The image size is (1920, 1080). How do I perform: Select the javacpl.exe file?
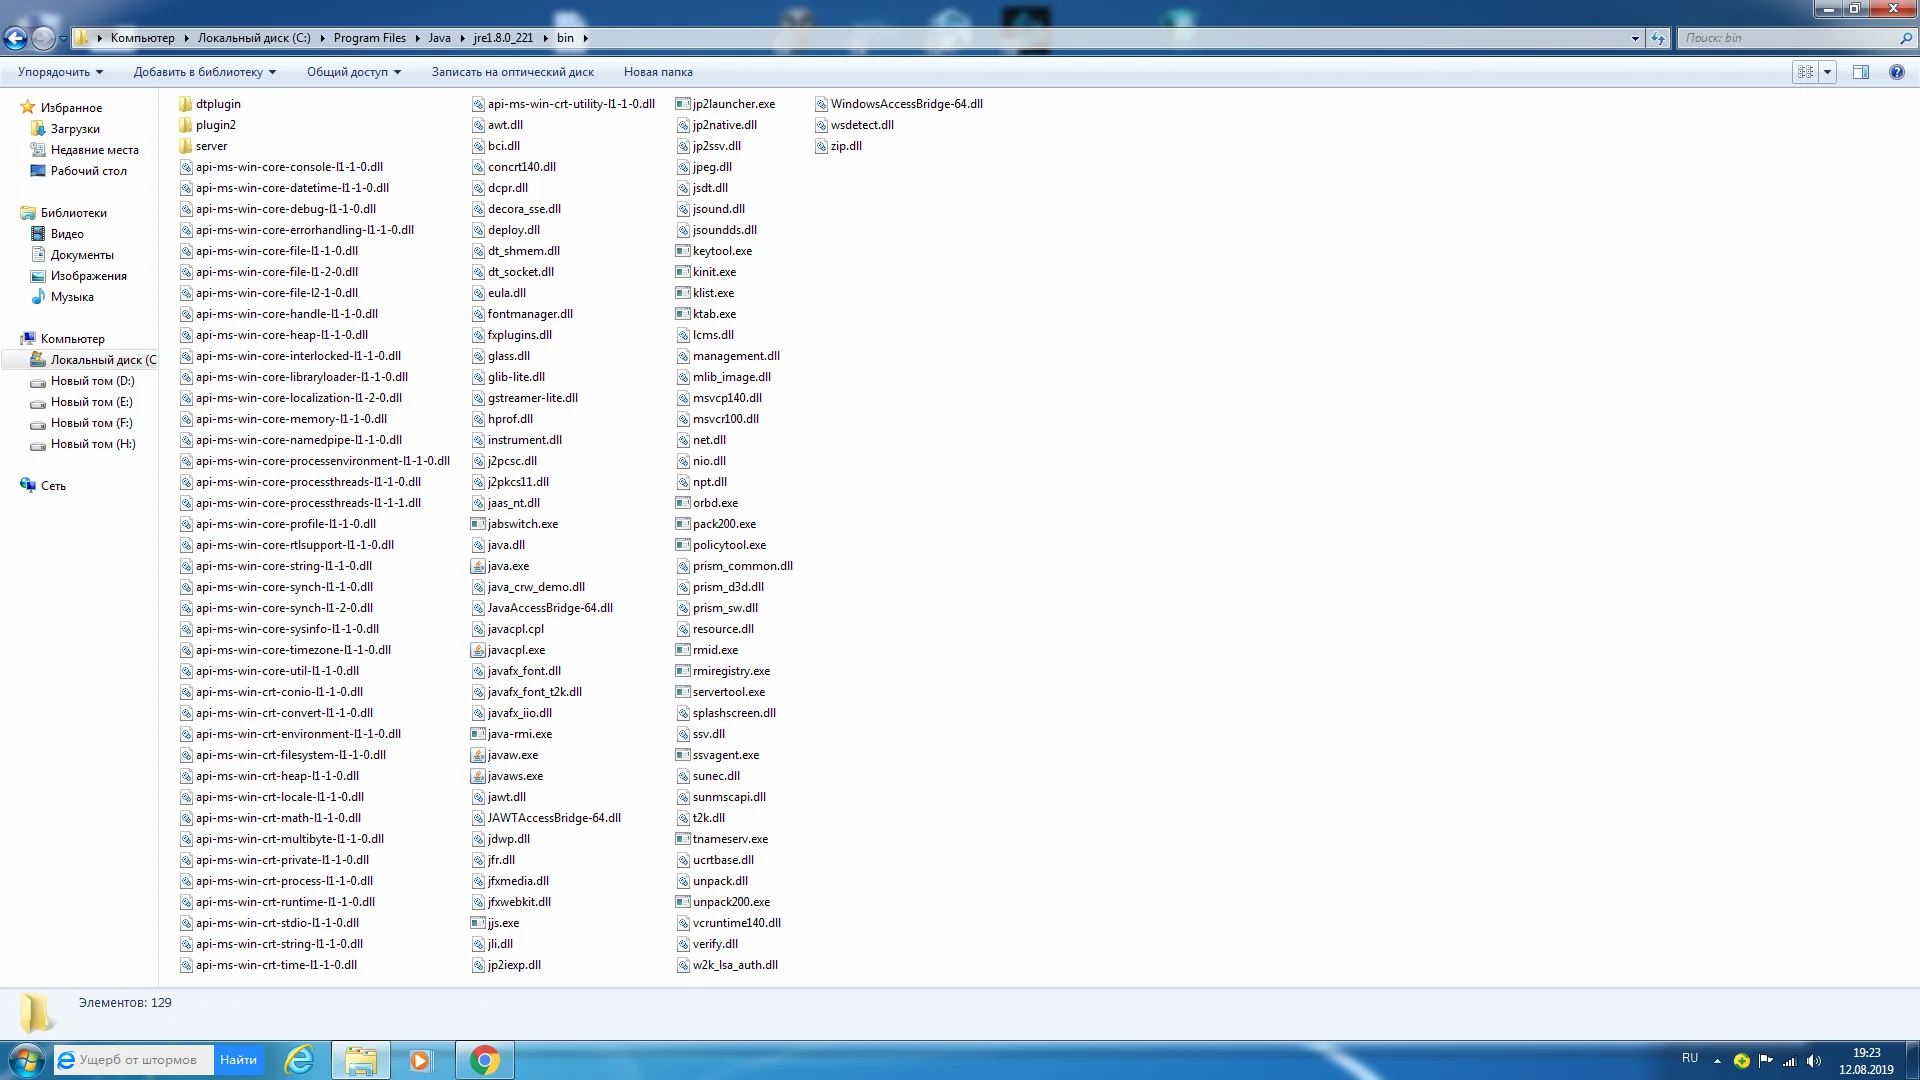[515, 650]
